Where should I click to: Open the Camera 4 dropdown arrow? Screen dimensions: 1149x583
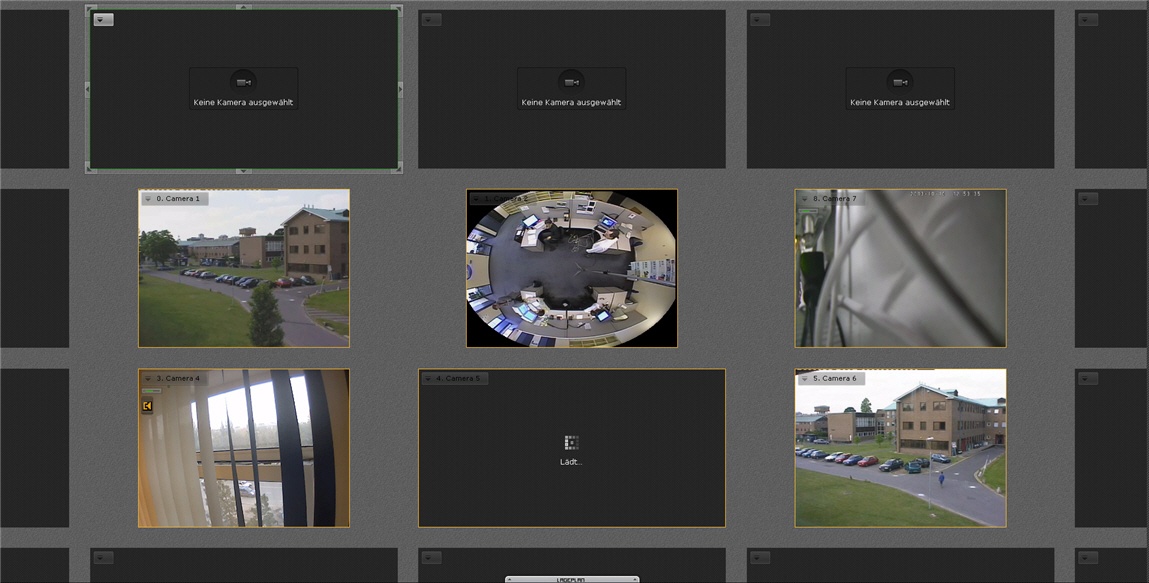(x=148, y=379)
